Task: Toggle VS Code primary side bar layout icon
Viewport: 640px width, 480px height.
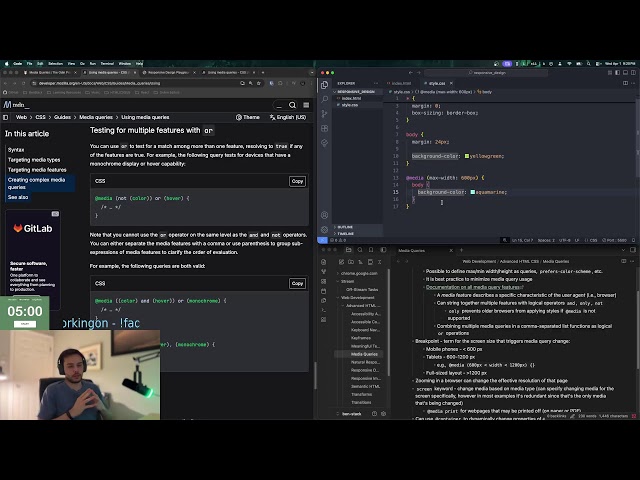Action: point(618,73)
